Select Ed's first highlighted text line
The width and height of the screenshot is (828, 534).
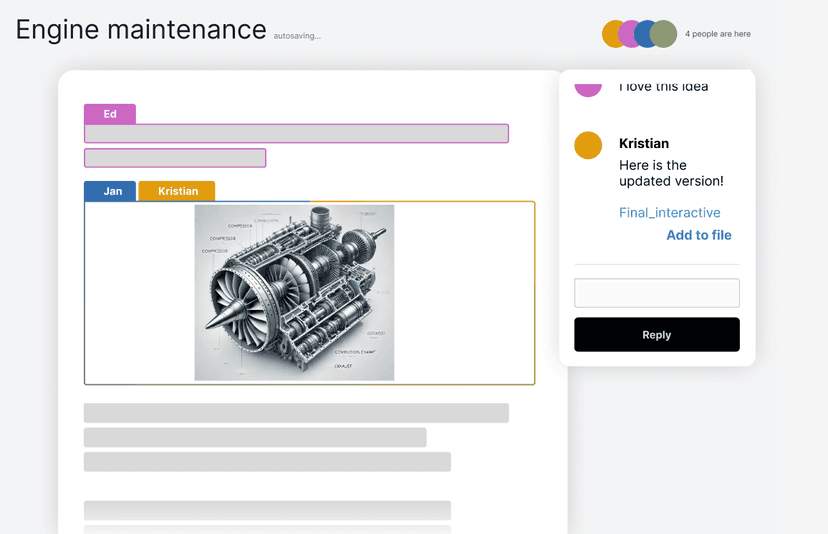coord(296,134)
